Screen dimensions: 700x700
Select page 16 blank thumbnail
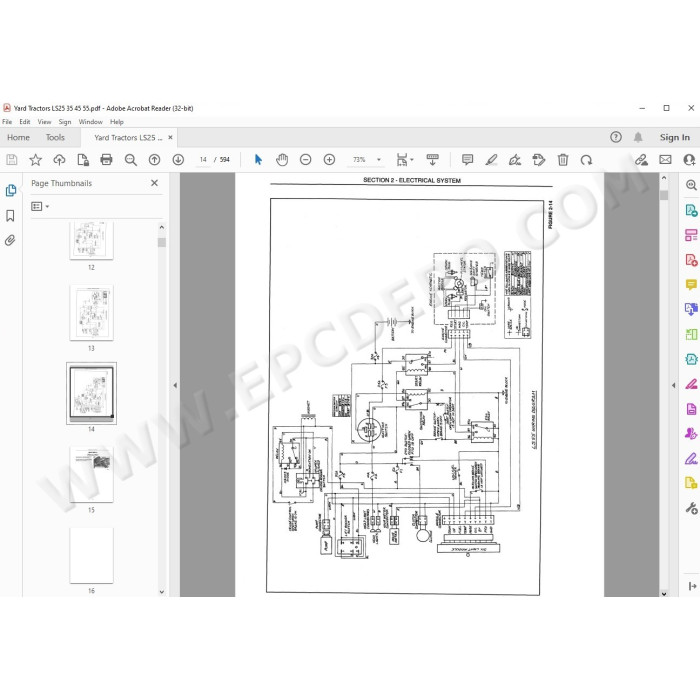(92, 555)
